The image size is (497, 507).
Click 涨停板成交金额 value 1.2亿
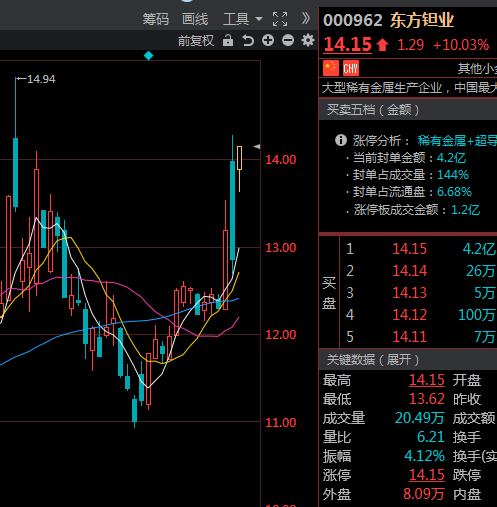[x=465, y=210]
